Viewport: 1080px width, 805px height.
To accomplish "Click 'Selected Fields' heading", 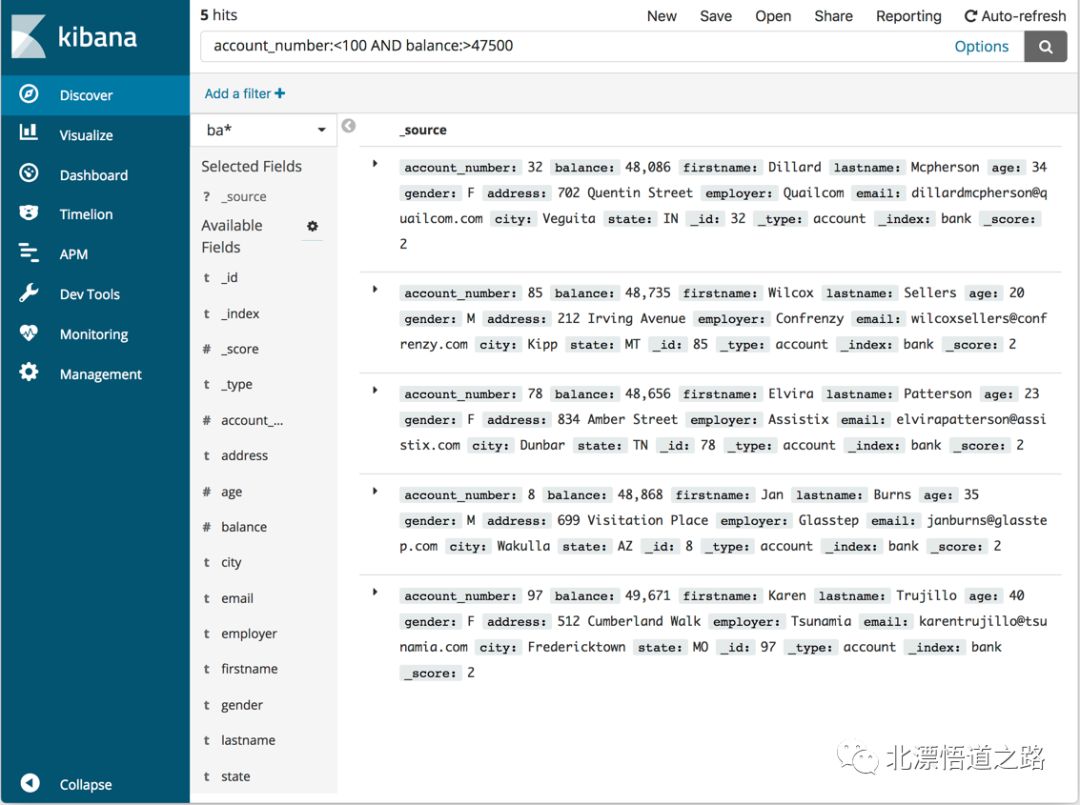I will click(x=251, y=166).
